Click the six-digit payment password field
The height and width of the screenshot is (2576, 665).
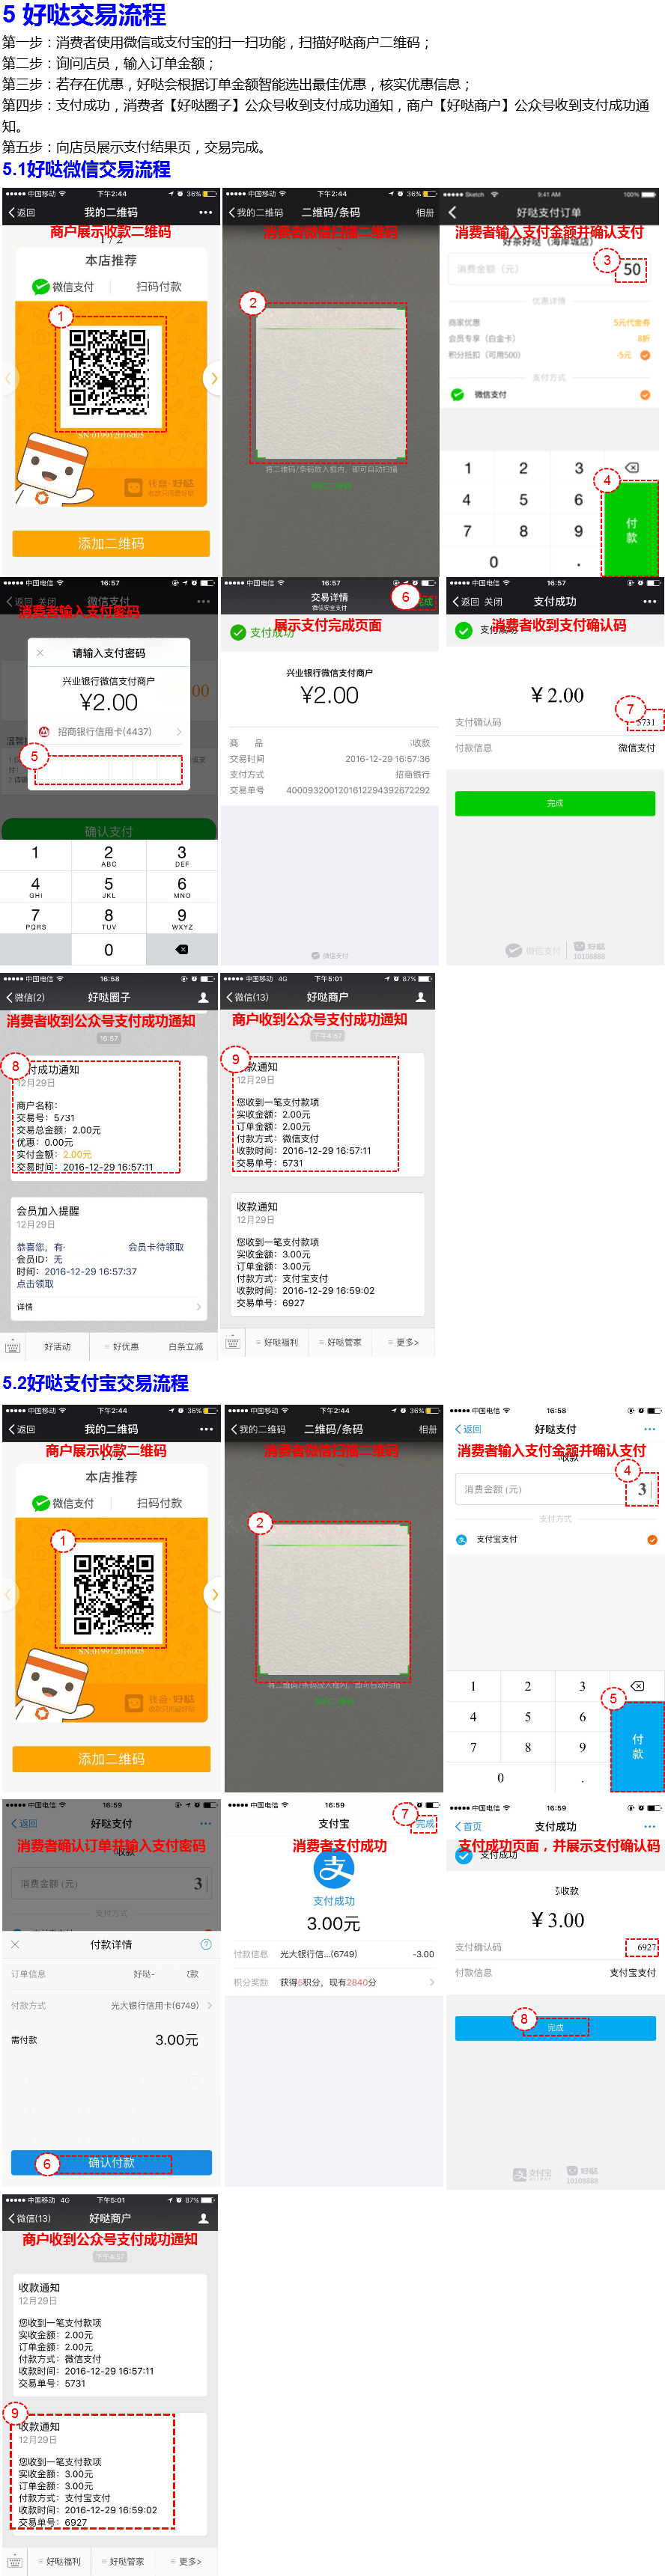coord(108,770)
